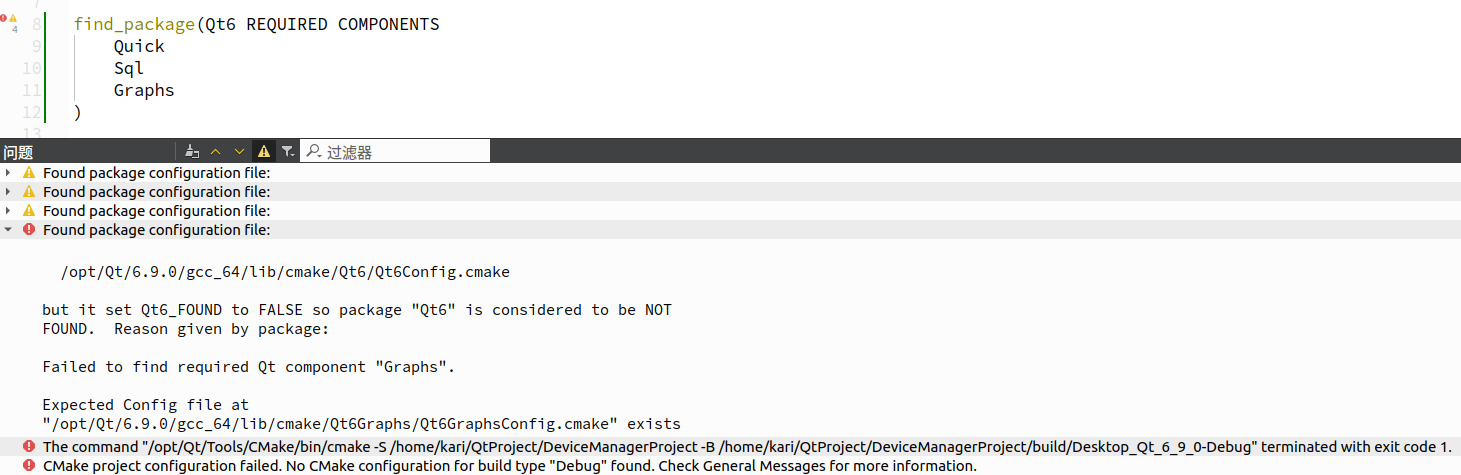Viewport: 1461px width, 475px height.
Task: Toggle the show warnings button
Action: click(264, 151)
